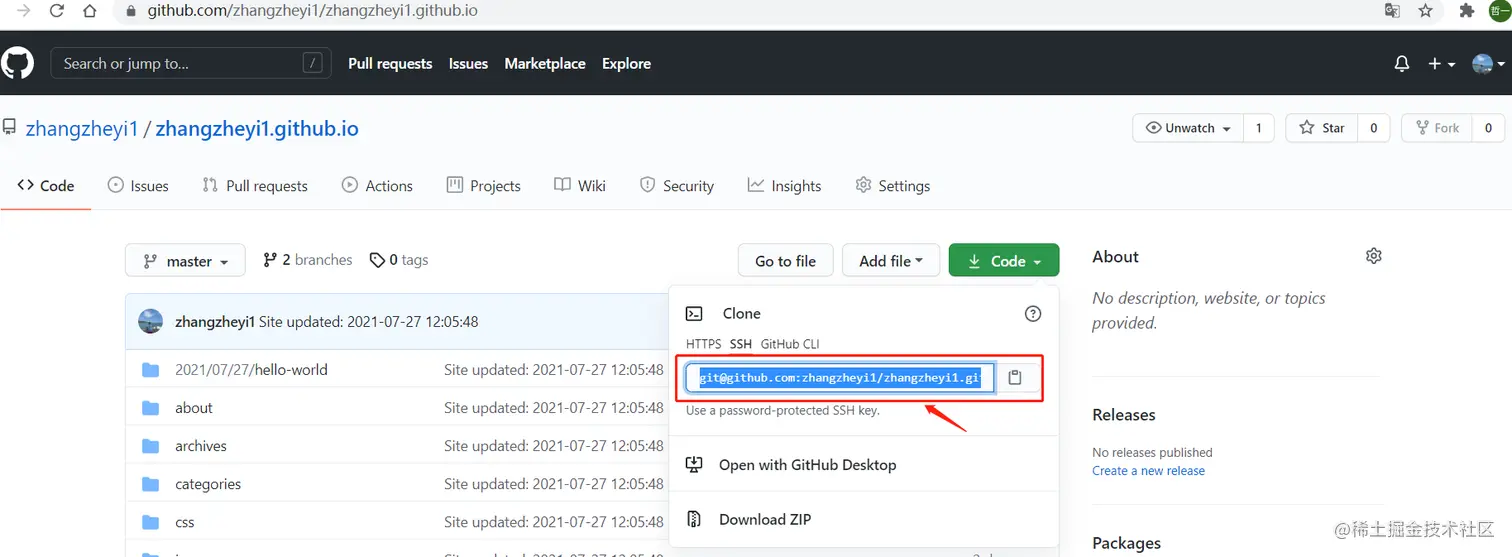Click the browser forward arrow
This screenshot has width=1512, height=557.
click(24, 11)
